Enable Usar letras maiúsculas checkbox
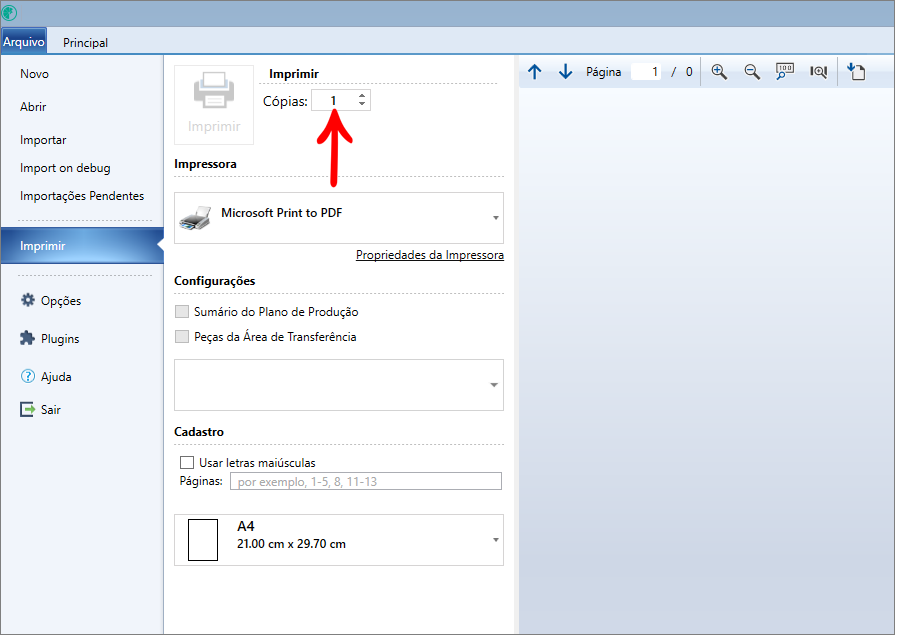 pos(186,463)
